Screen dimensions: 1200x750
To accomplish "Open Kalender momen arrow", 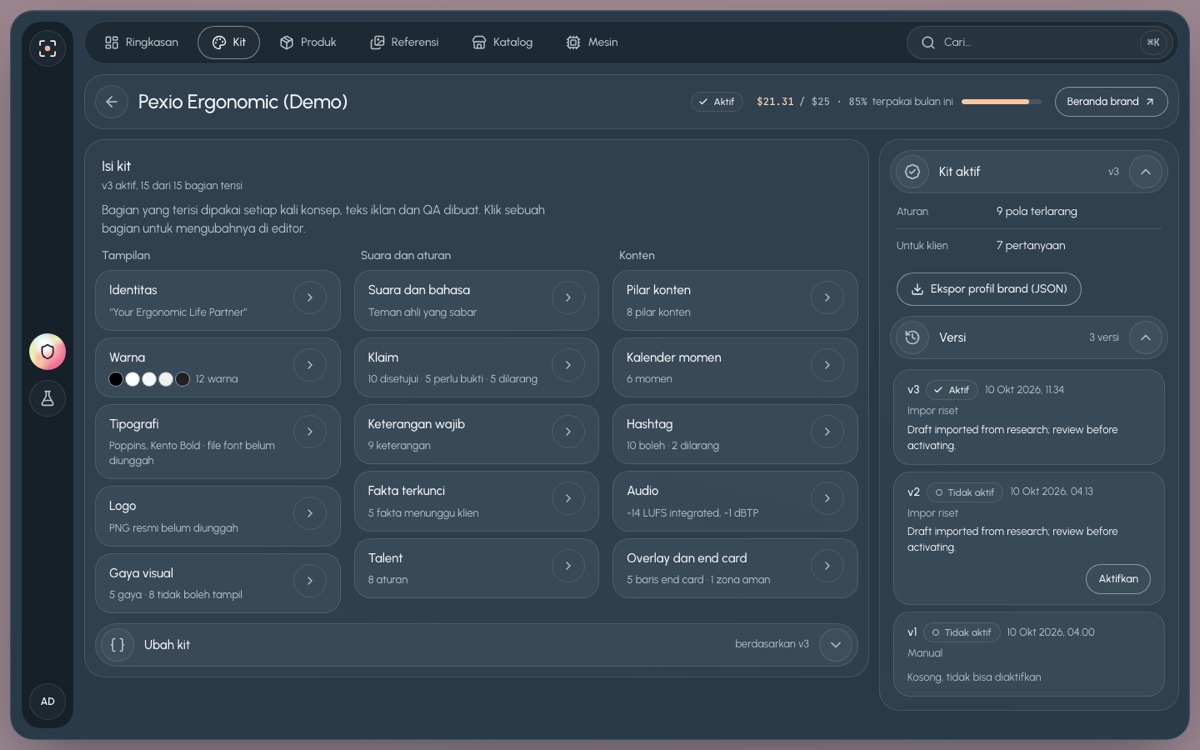I will [827, 365].
